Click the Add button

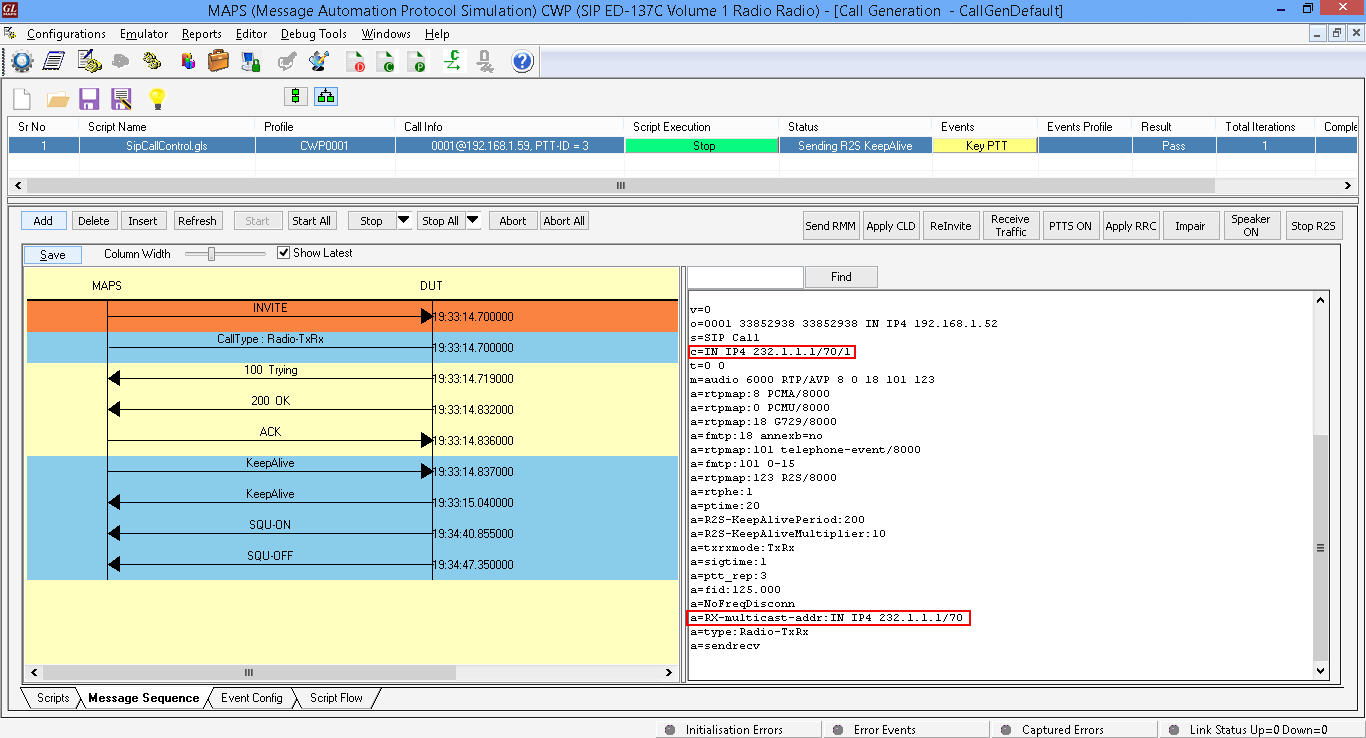(43, 221)
